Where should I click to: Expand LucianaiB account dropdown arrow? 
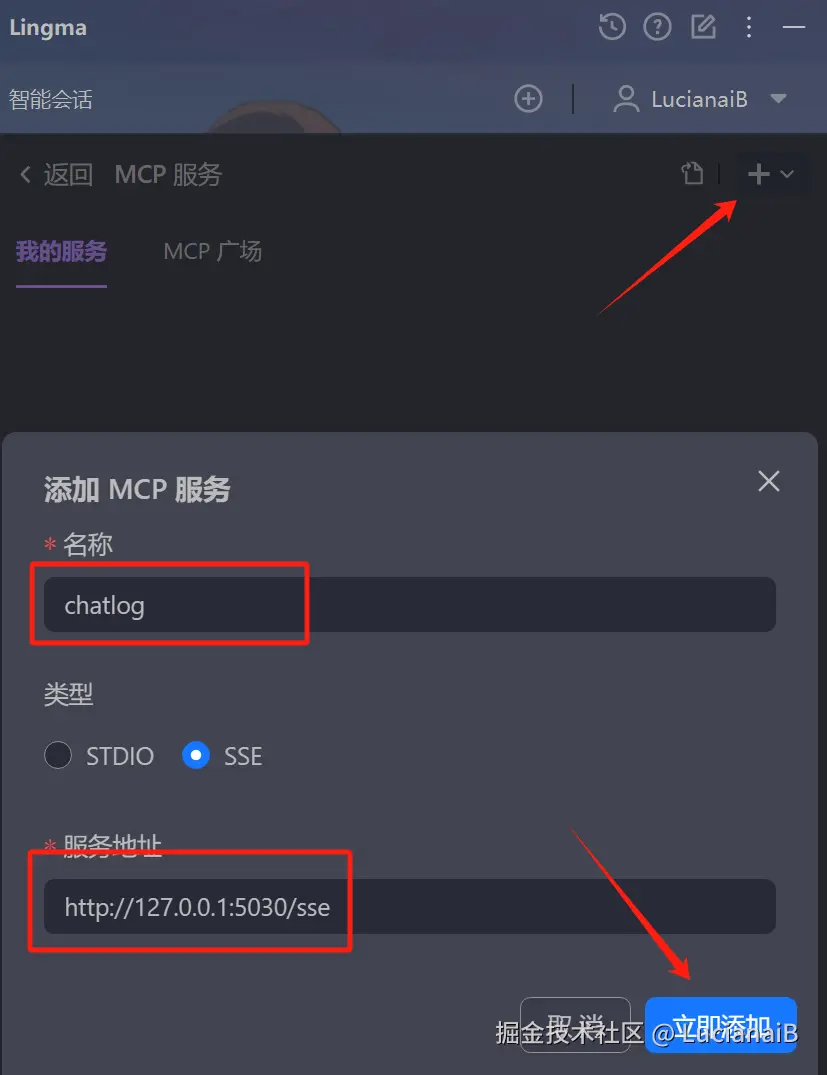(x=778, y=99)
